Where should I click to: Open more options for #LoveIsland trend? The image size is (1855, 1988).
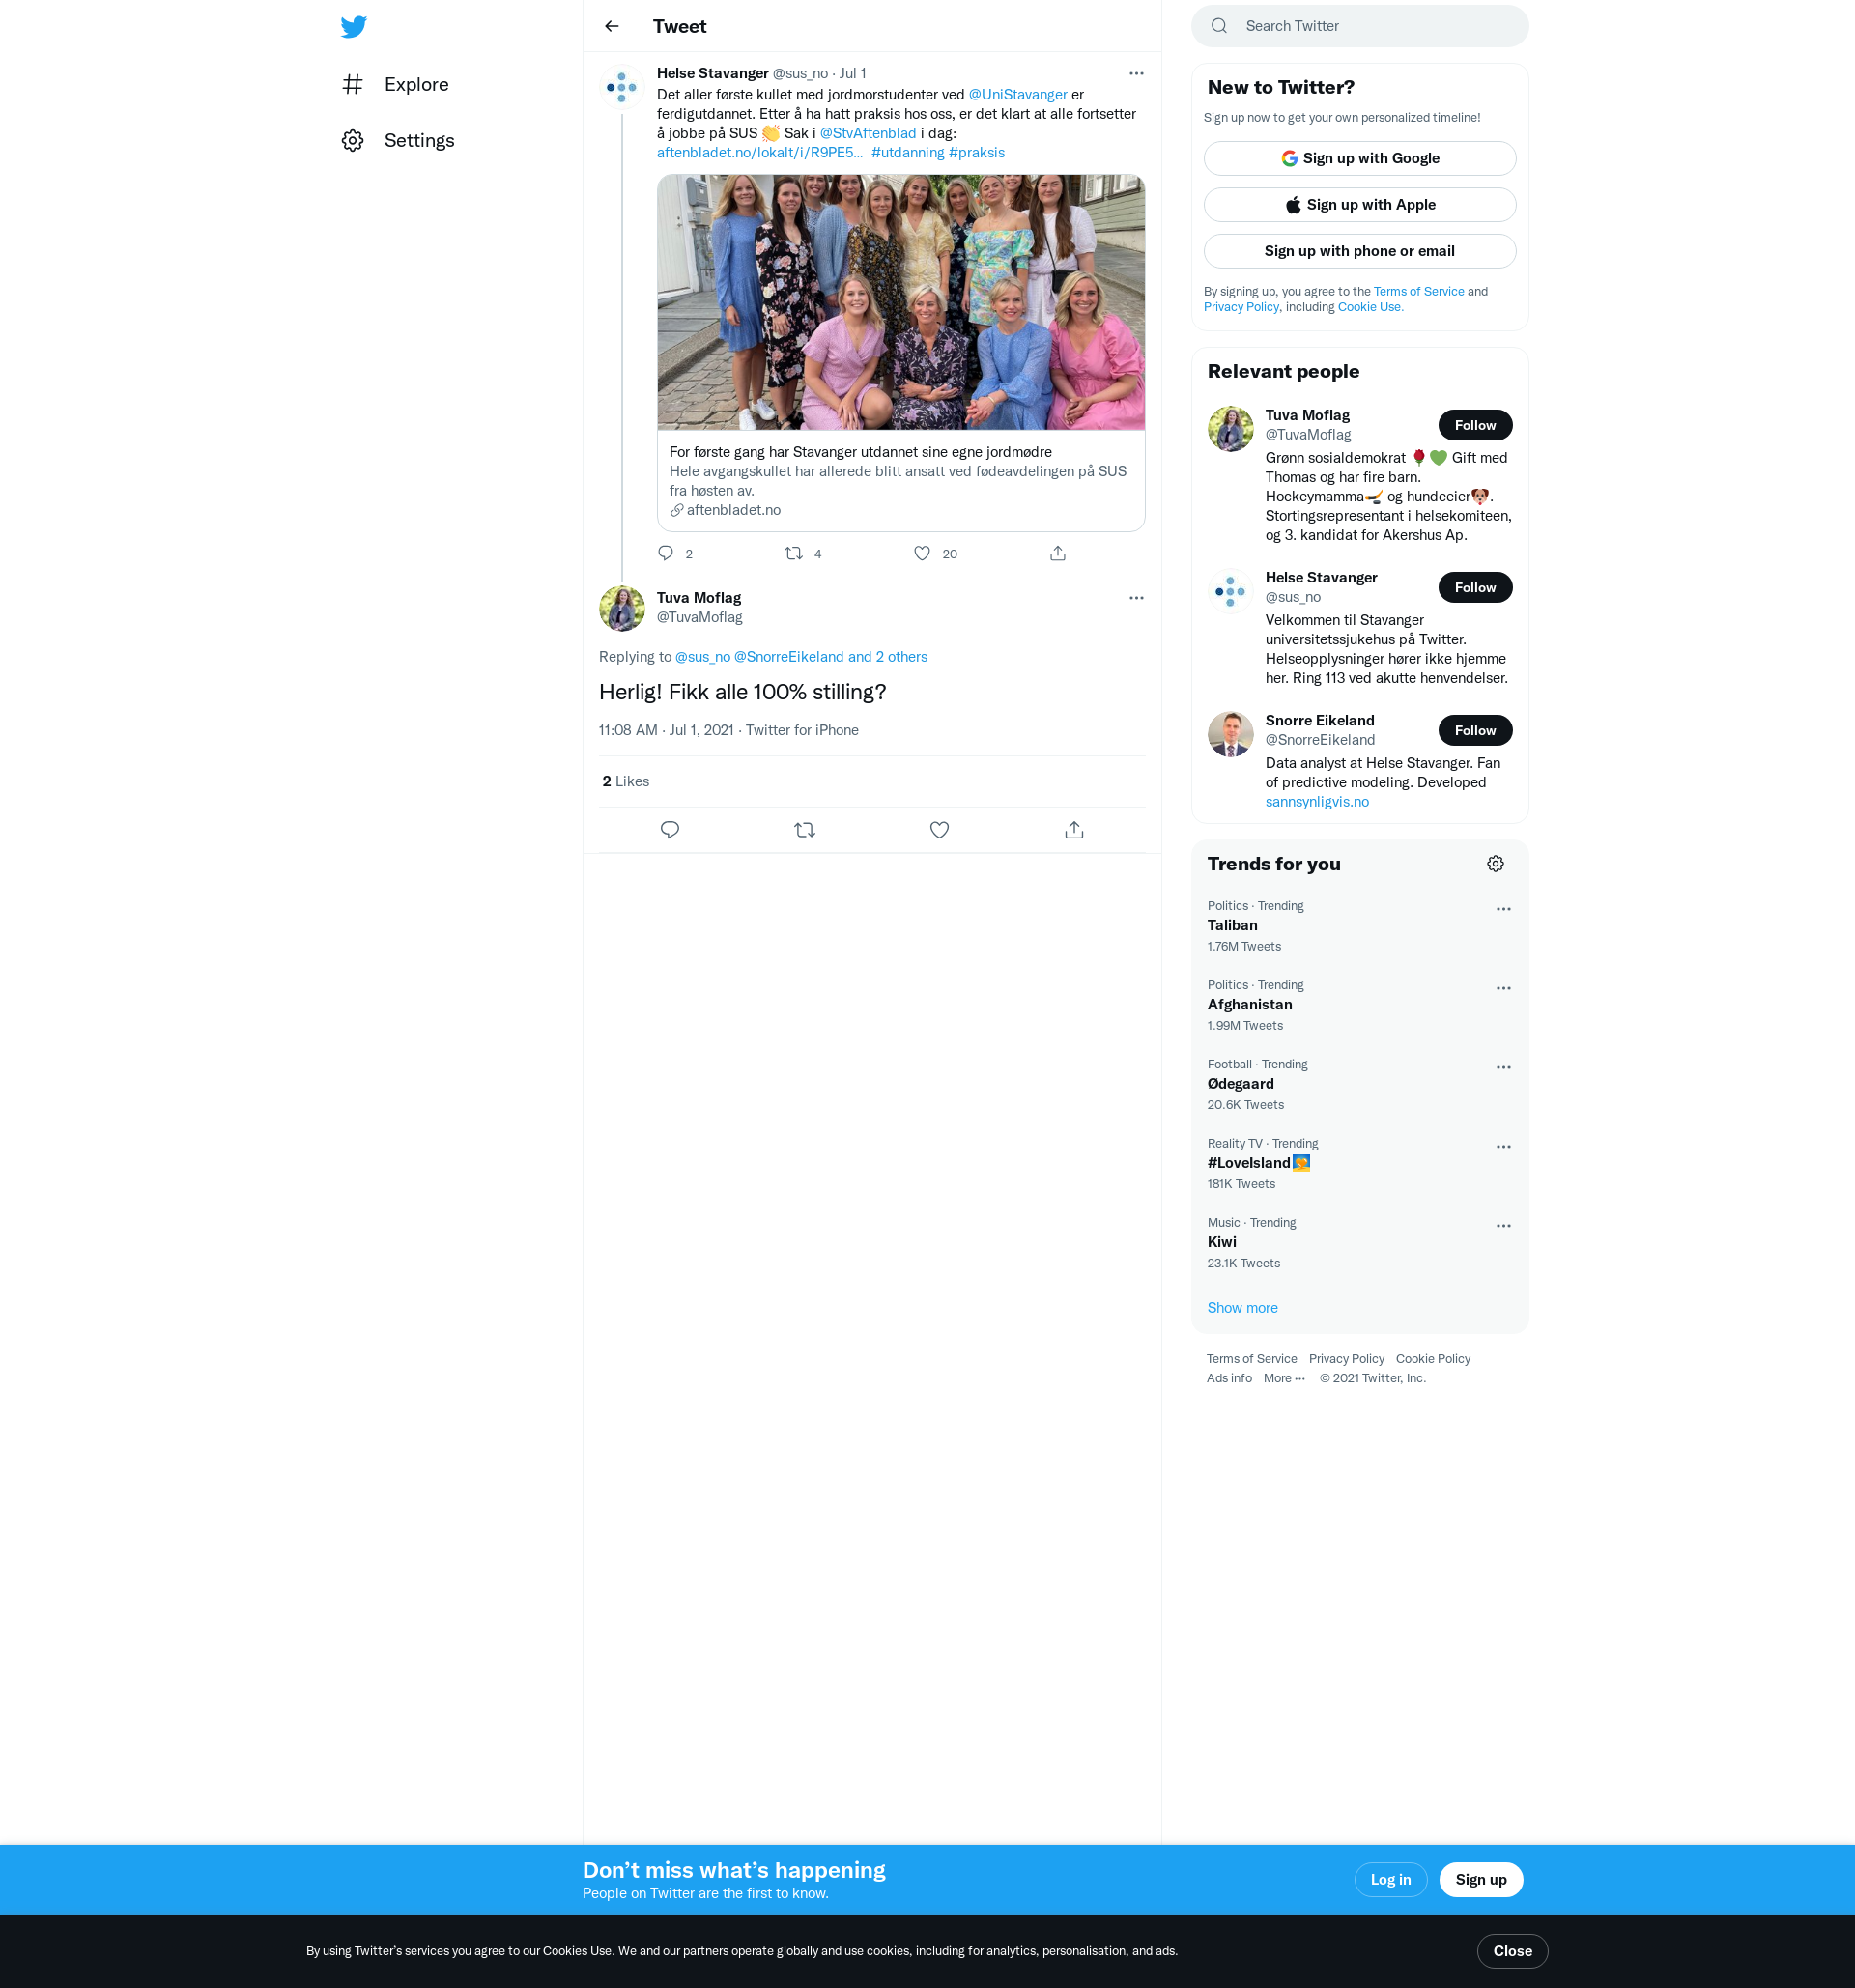pos(1503,1146)
